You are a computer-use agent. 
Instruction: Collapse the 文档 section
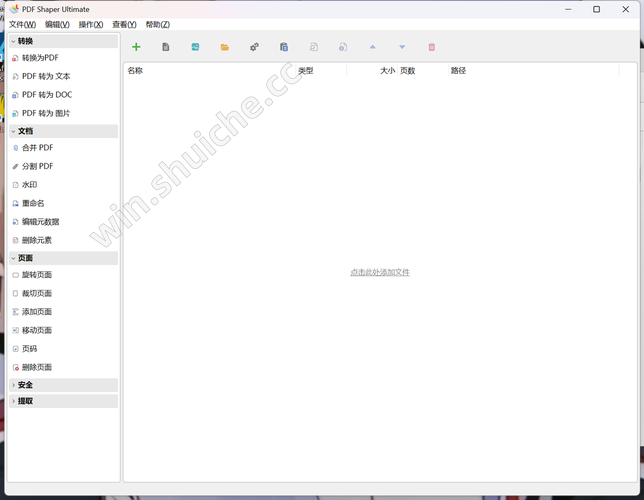[x=63, y=131]
